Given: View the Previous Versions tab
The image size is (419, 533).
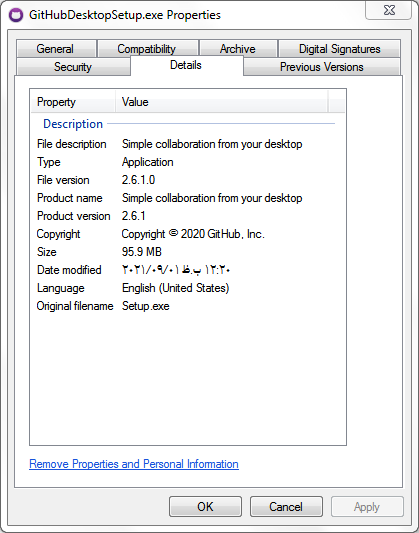Looking at the screenshot, I should 322,67.
